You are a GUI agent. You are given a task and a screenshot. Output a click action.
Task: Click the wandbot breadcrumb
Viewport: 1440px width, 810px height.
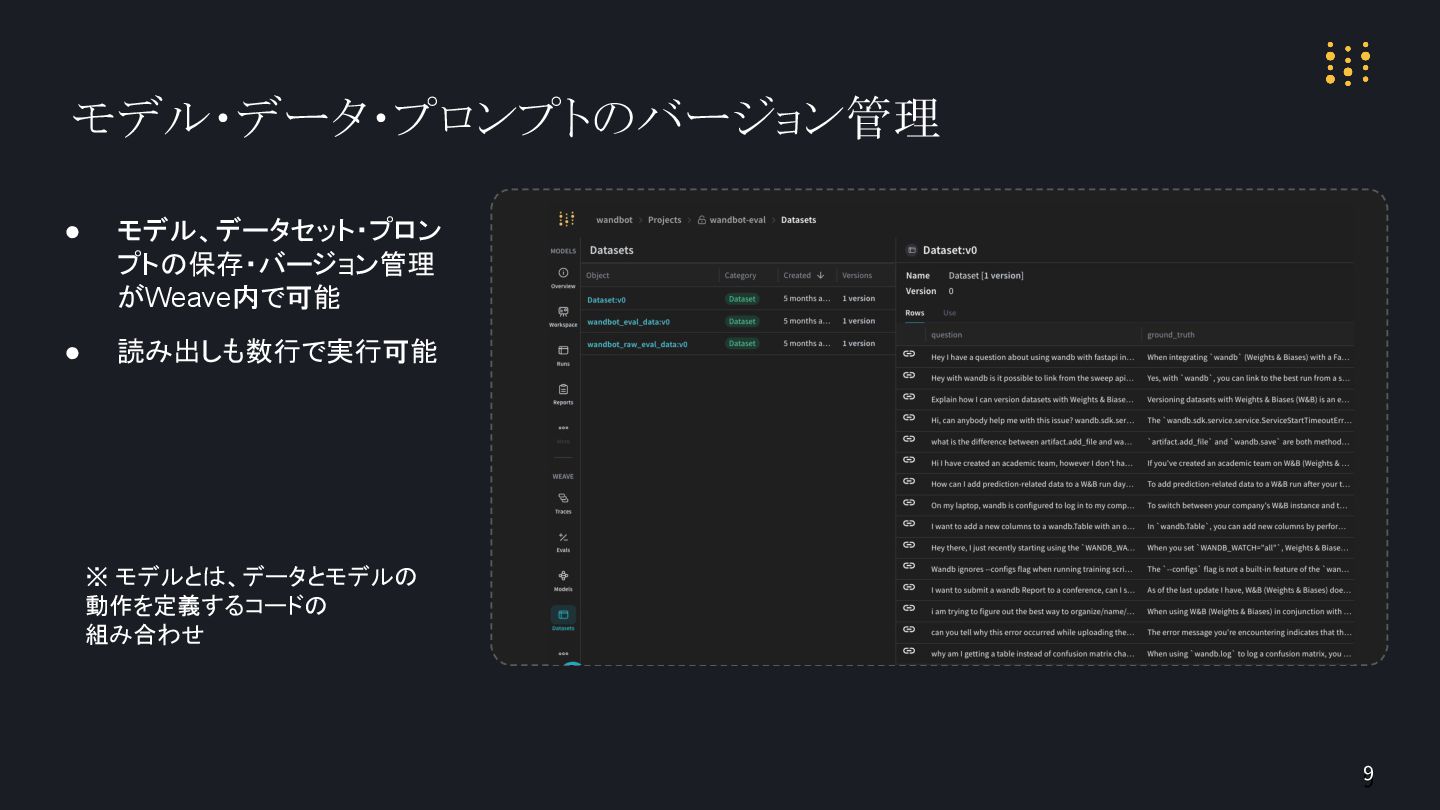[x=613, y=220]
